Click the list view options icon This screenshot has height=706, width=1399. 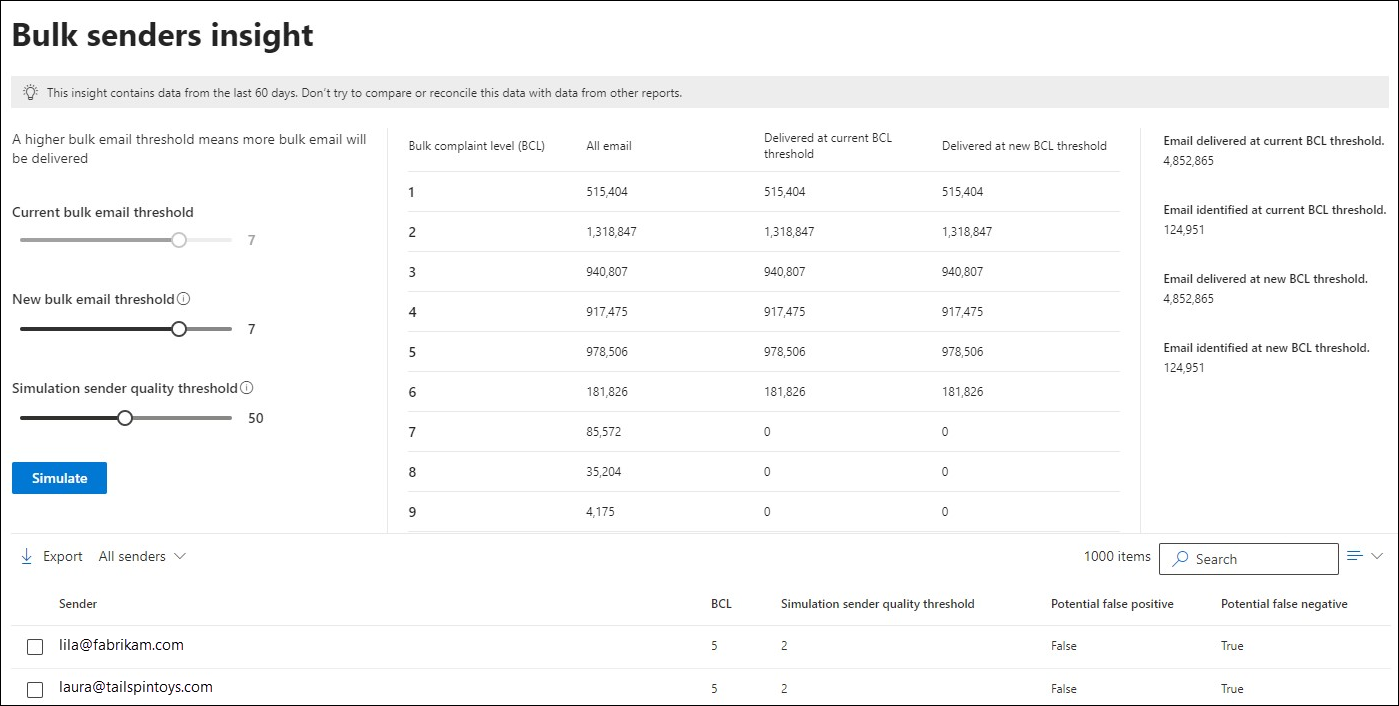(1355, 556)
